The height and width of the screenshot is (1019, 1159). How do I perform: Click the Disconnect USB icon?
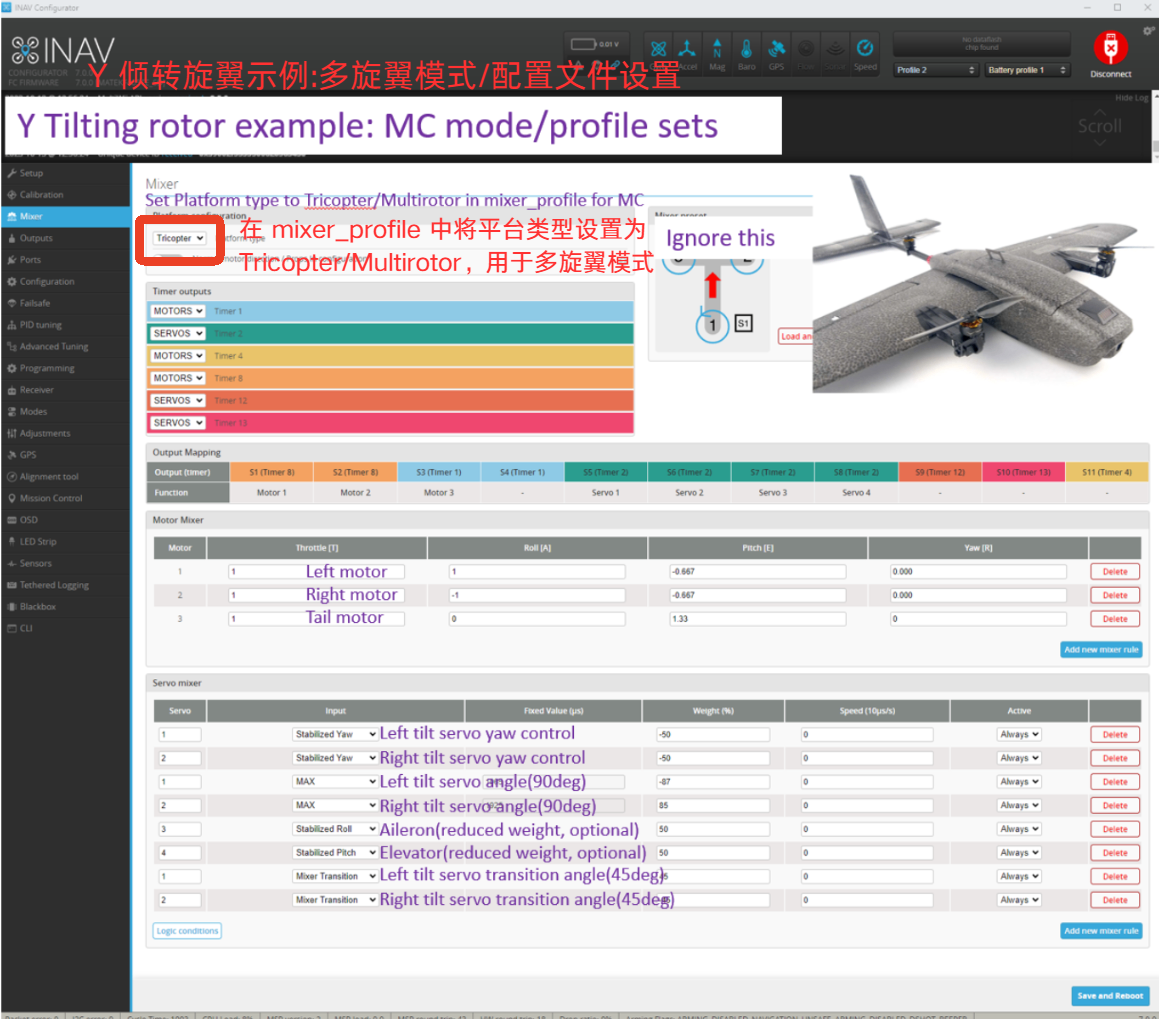point(1110,49)
